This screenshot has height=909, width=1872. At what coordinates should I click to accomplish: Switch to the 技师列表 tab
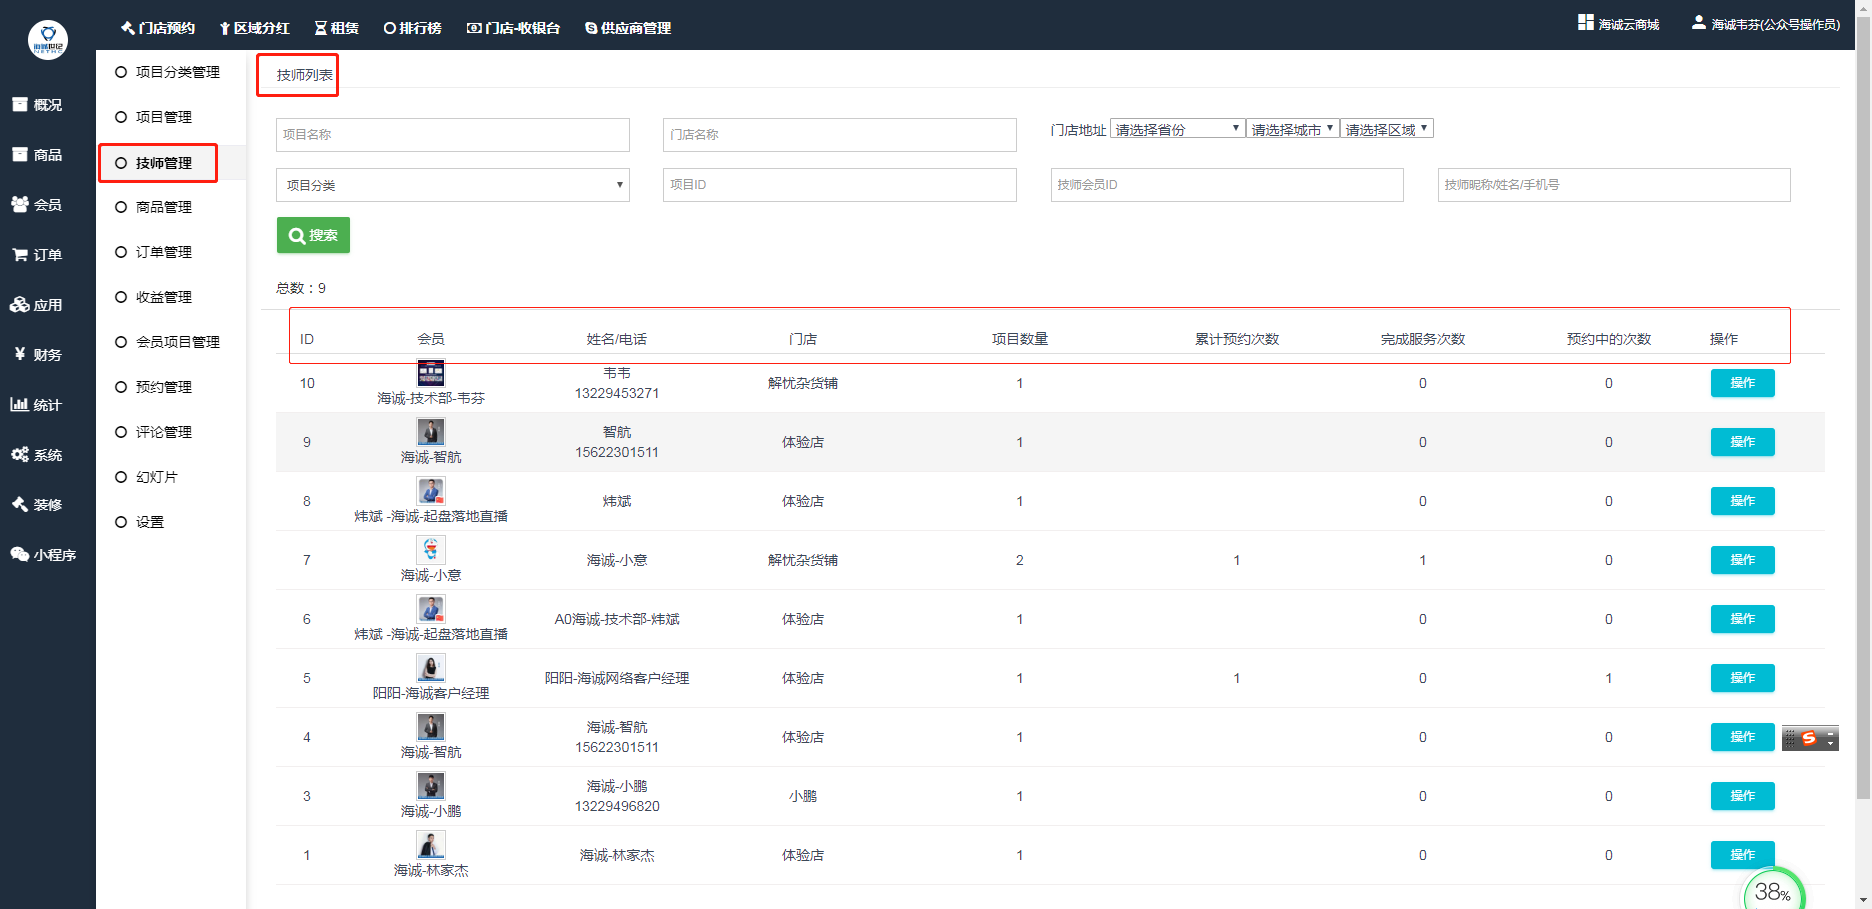click(x=304, y=75)
